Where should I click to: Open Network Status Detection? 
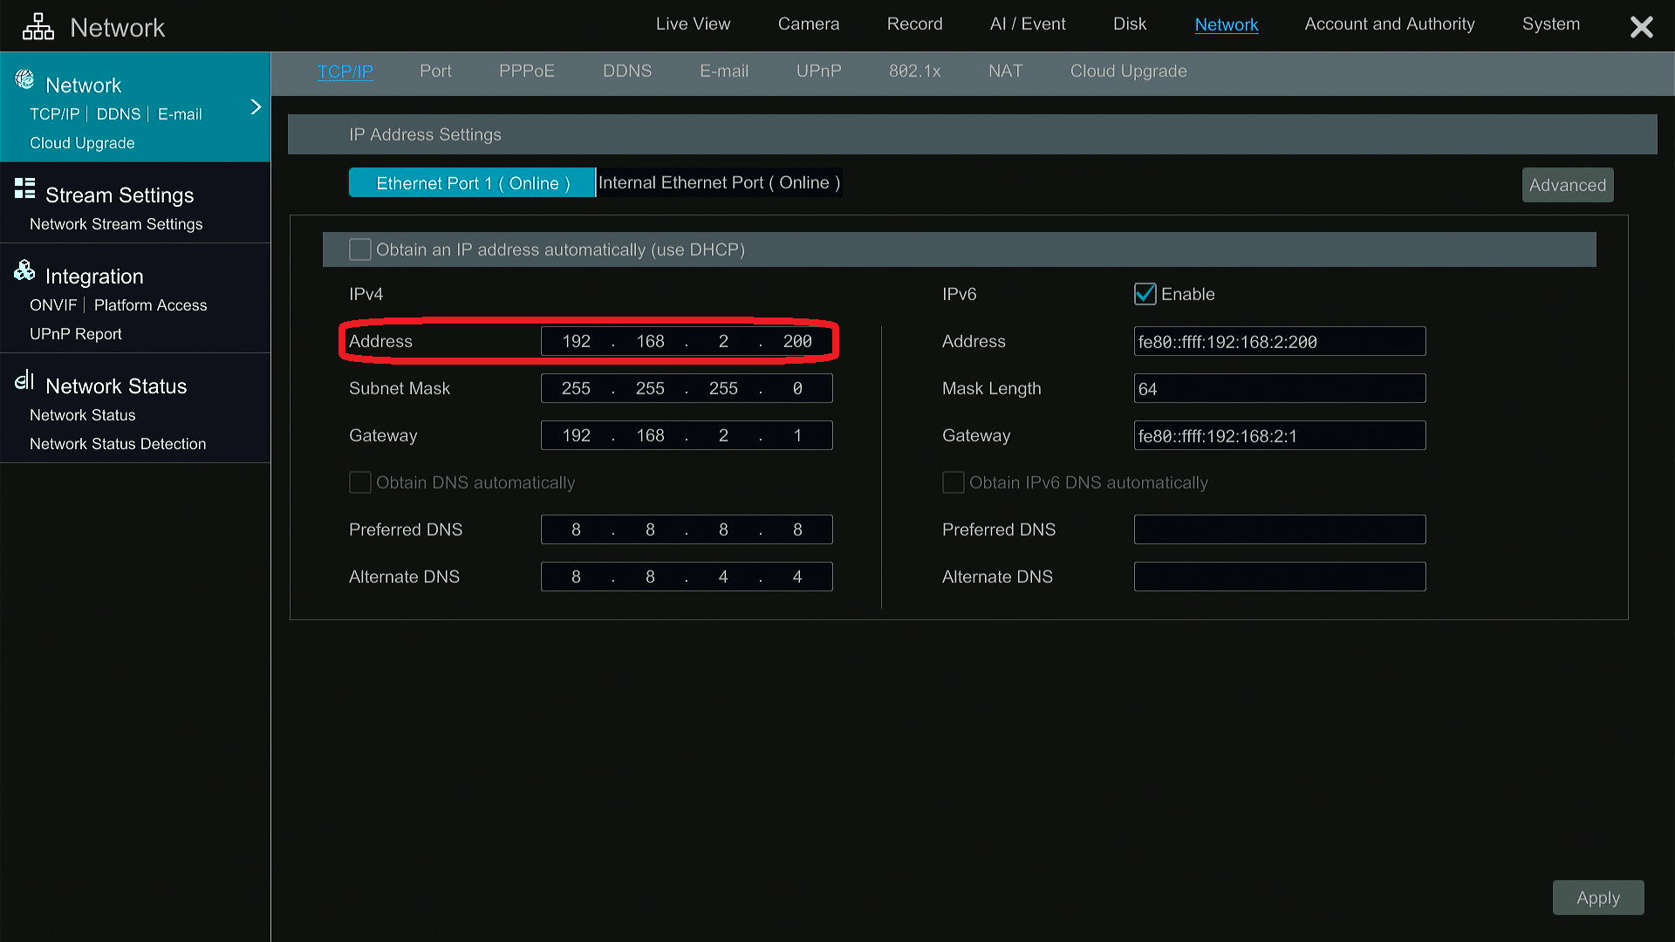(117, 443)
